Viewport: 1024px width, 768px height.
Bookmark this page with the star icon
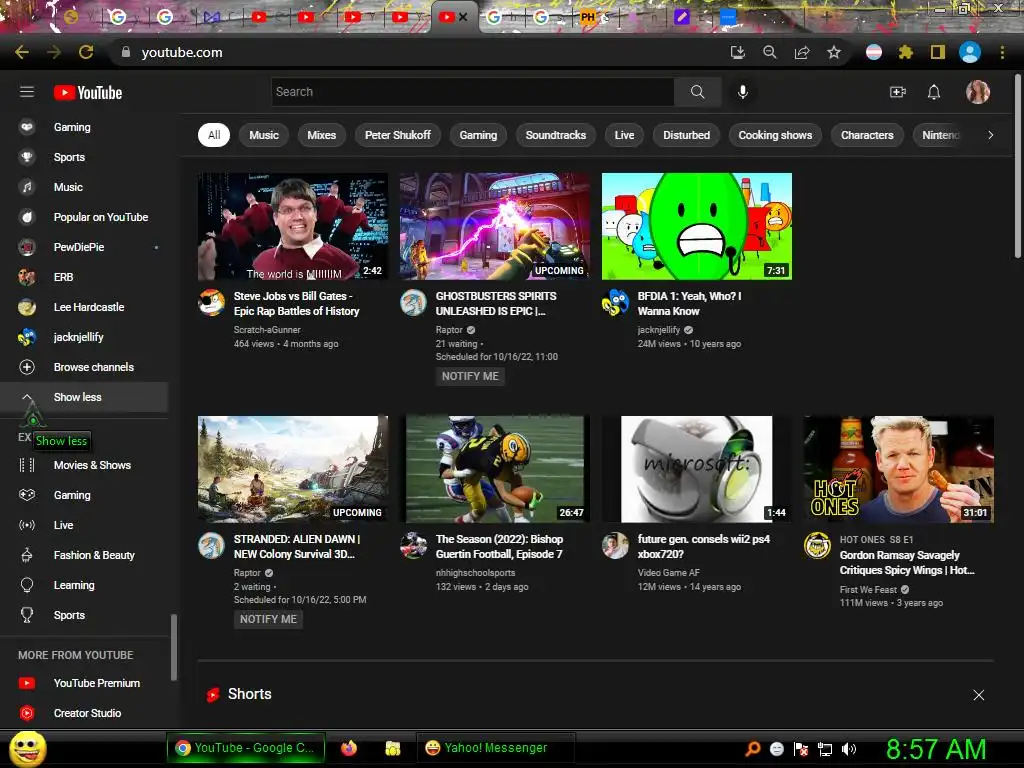click(x=834, y=52)
